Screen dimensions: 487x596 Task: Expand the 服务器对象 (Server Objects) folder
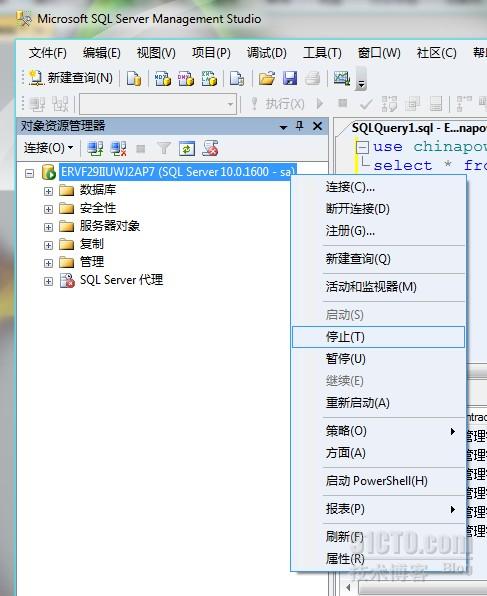(x=48, y=227)
